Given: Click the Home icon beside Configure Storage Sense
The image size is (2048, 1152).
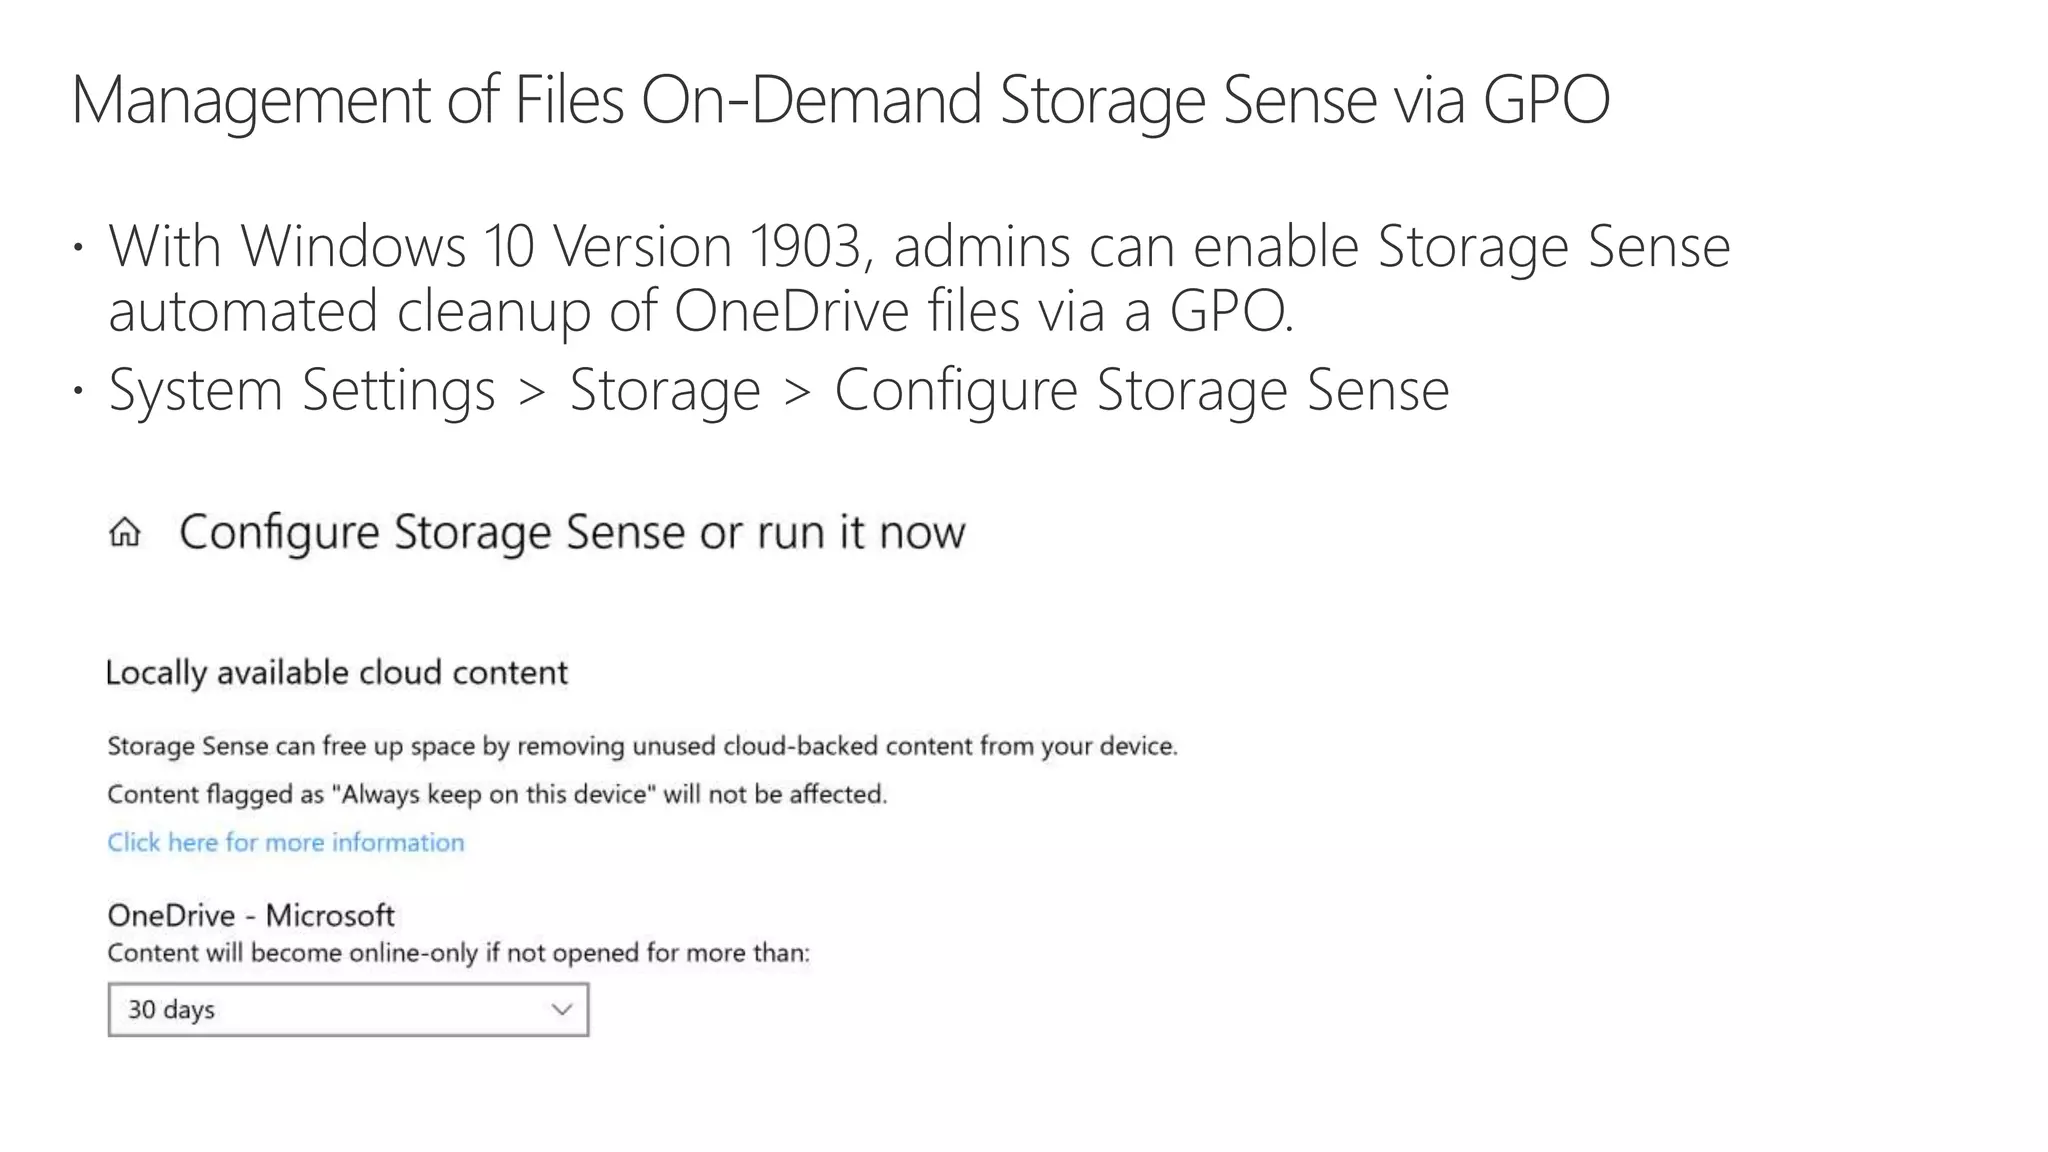Looking at the screenshot, I should pyautogui.click(x=125, y=532).
